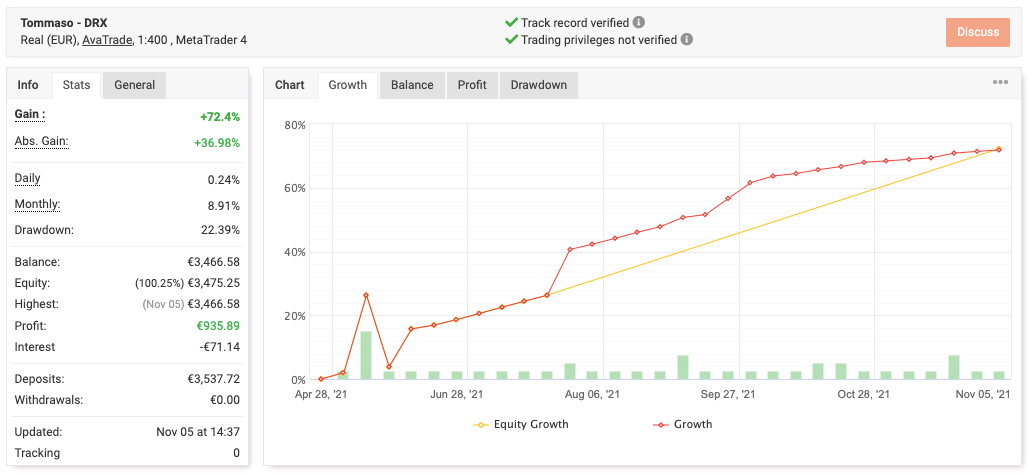Click the final Nov 05 growth data point
The width and height of the screenshot is (1028, 475).
(998, 150)
